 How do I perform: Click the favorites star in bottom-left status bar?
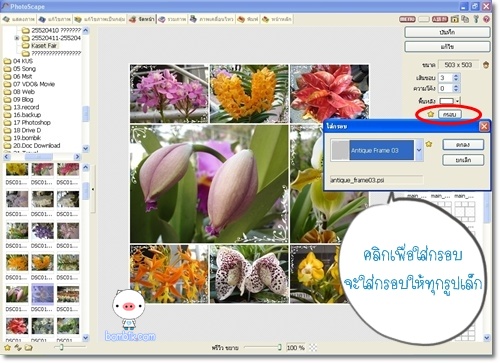click(7, 348)
